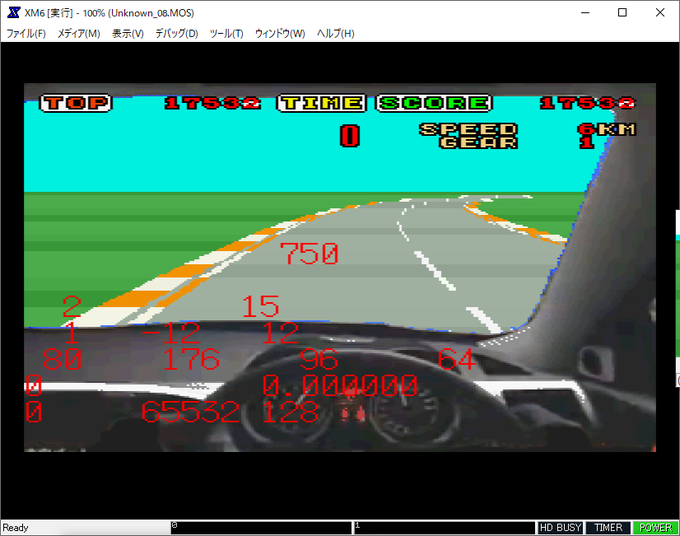
Task: Click floppy drive 1 status field
Action: point(445,527)
